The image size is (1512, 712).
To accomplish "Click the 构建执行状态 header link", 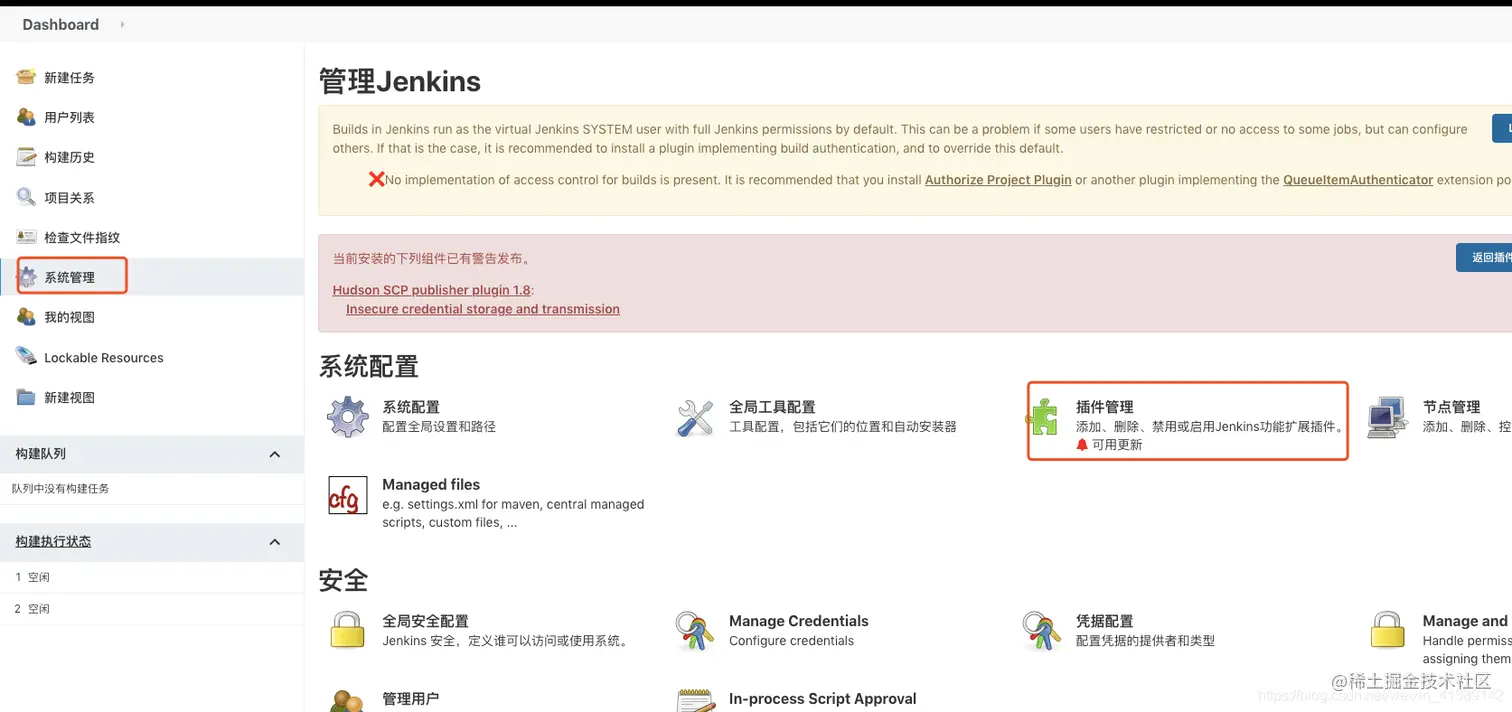I will click(x=53, y=541).
